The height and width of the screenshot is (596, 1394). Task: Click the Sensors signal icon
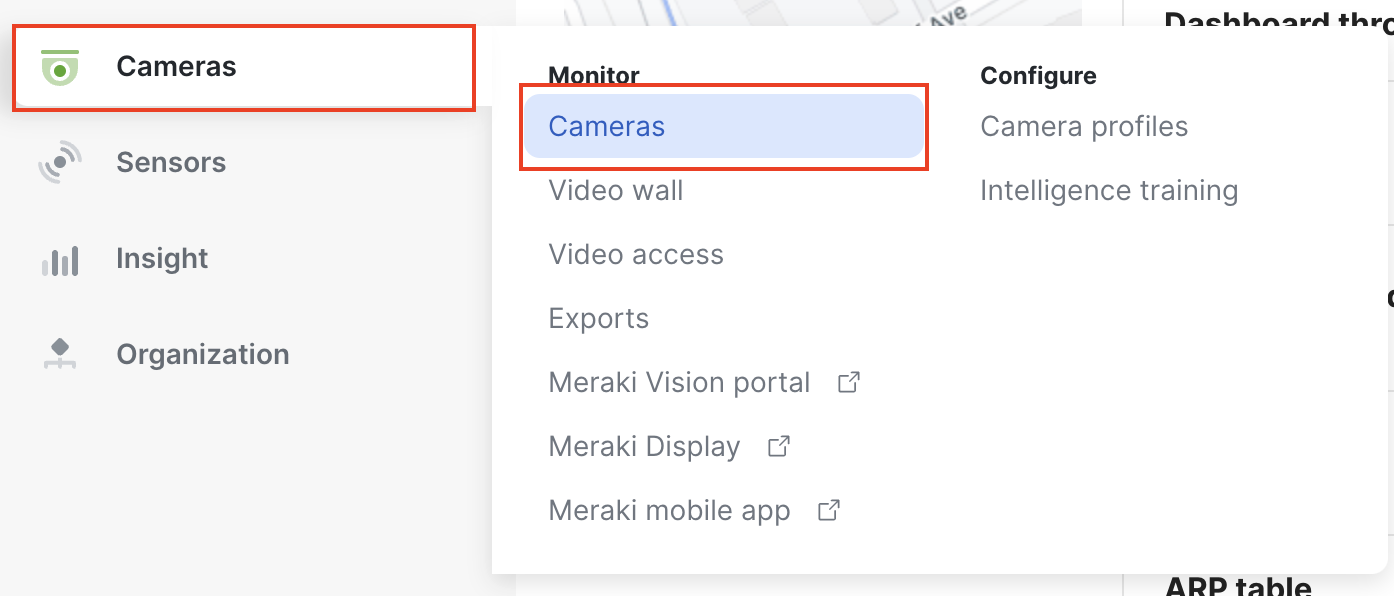60,162
